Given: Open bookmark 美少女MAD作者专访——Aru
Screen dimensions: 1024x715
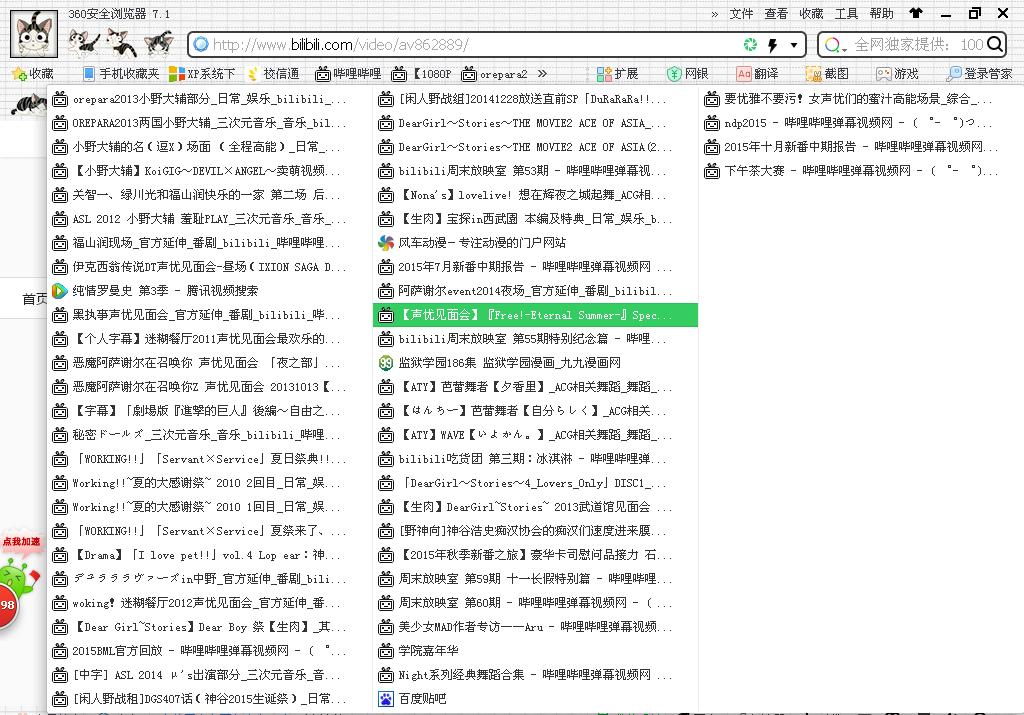Looking at the screenshot, I should coord(536,627).
